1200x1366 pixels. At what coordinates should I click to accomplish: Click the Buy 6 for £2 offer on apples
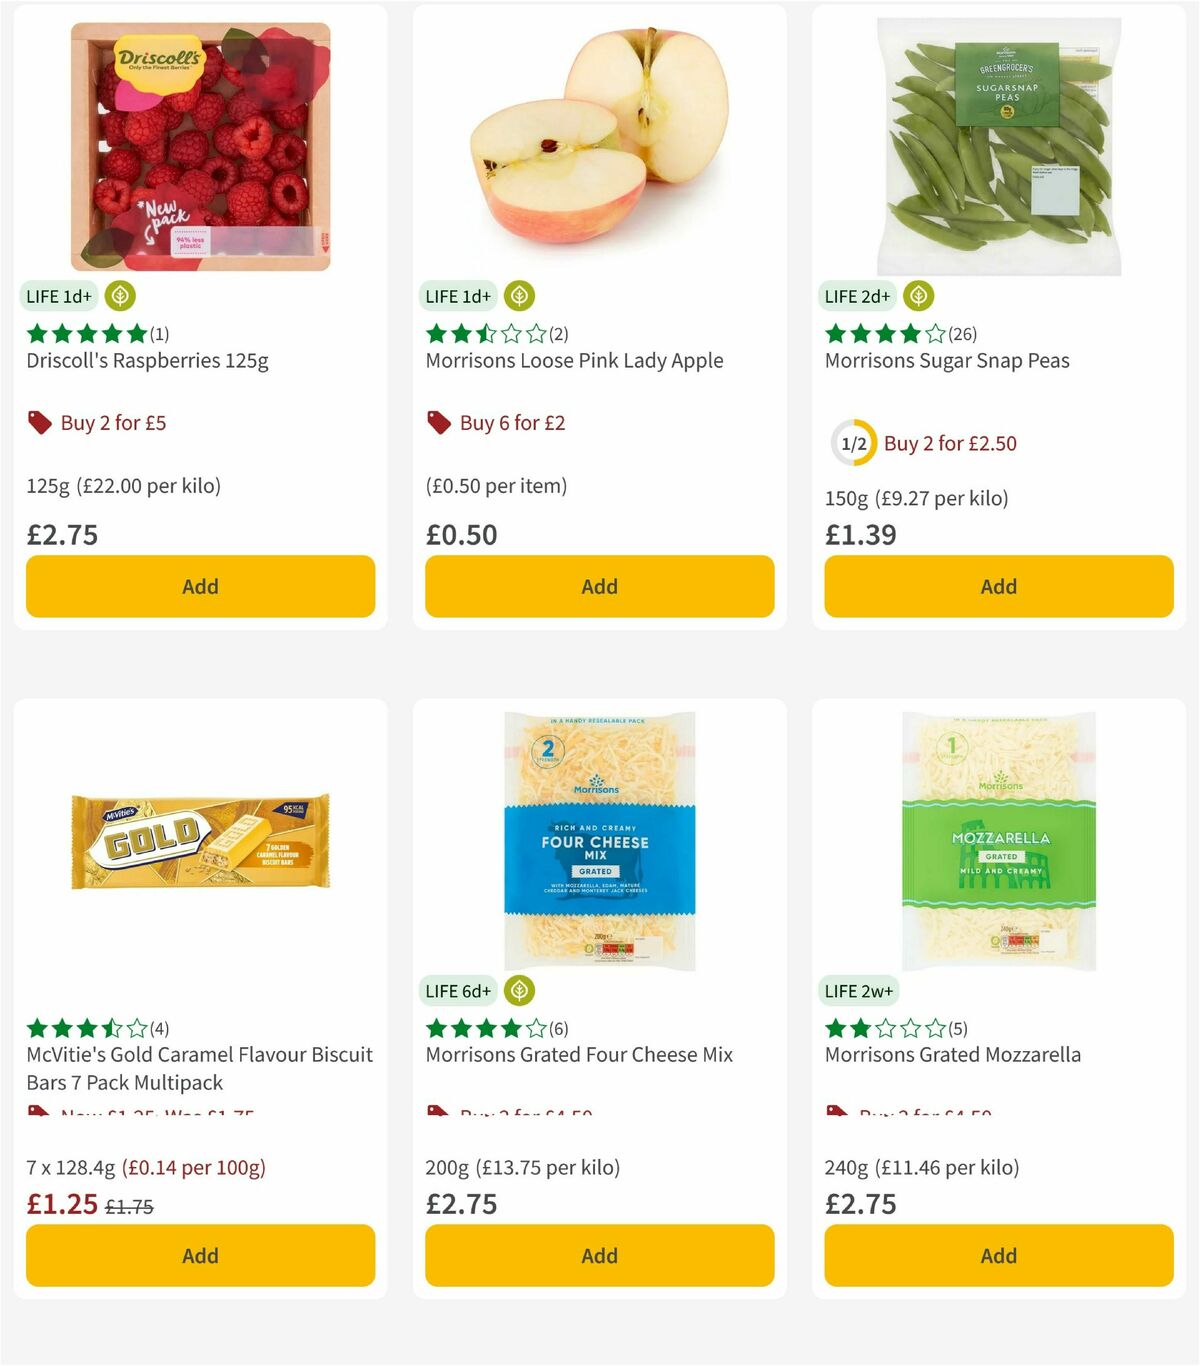[510, 423]
